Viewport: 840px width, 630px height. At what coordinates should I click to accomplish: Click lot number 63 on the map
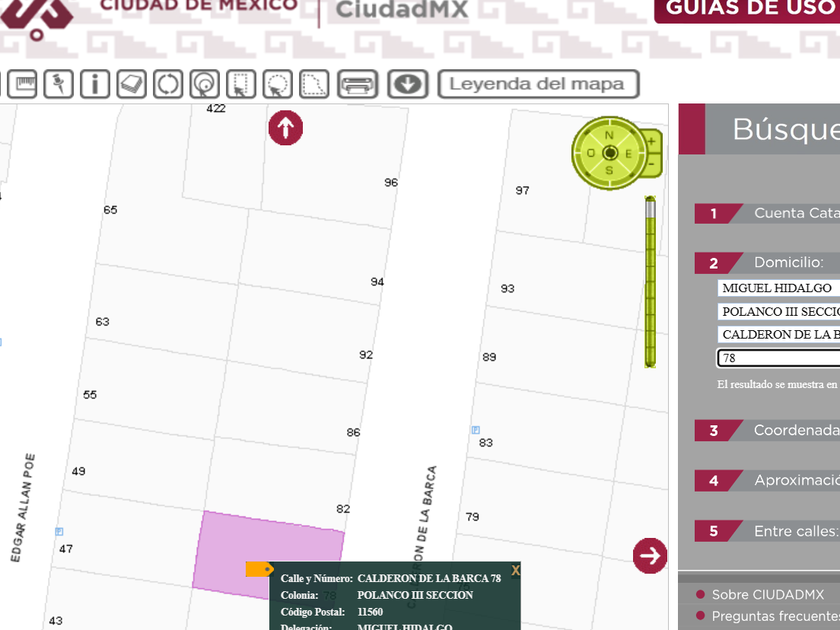[x=102, y=322]
